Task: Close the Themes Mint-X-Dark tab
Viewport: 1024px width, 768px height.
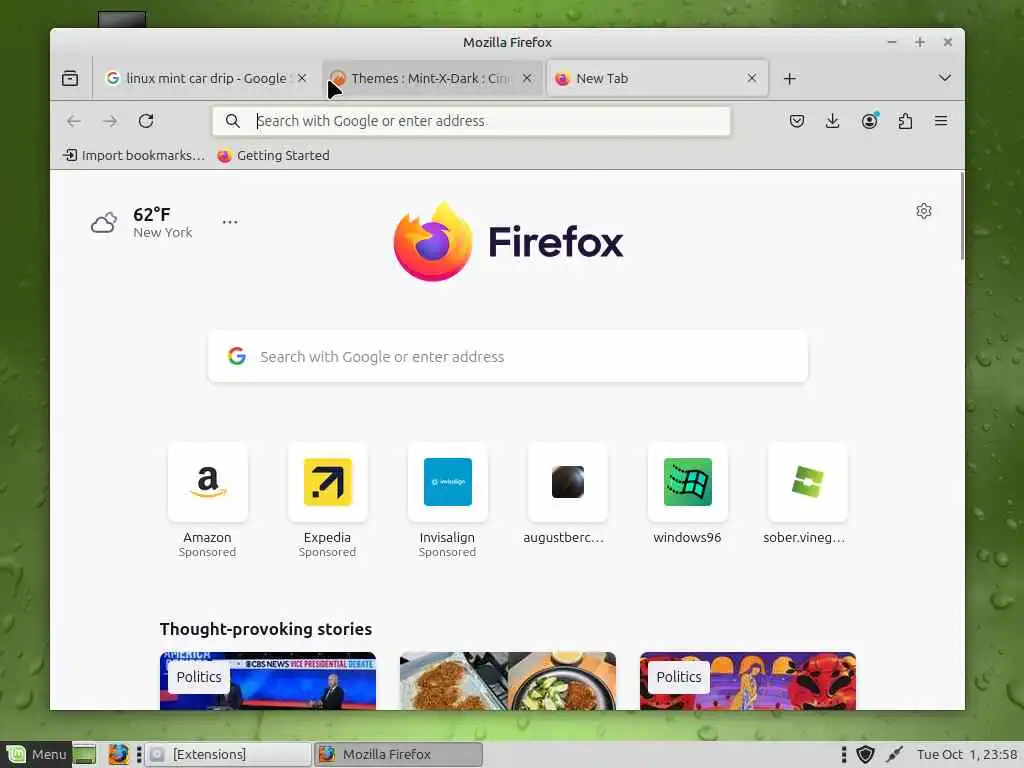Action: tap(527, 78)
